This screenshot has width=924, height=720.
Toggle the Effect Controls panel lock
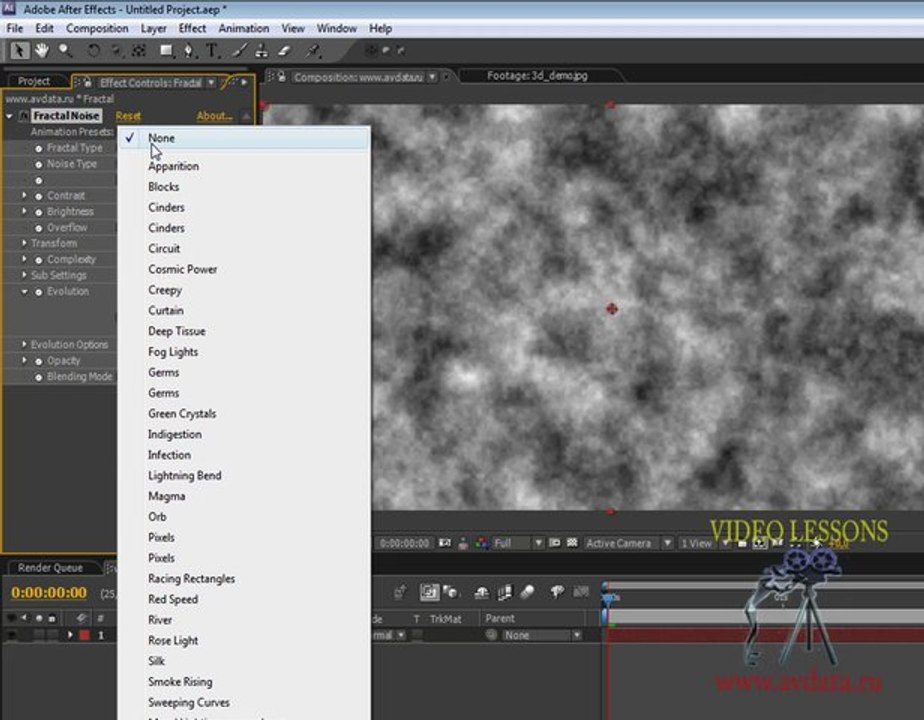point(87,82)
